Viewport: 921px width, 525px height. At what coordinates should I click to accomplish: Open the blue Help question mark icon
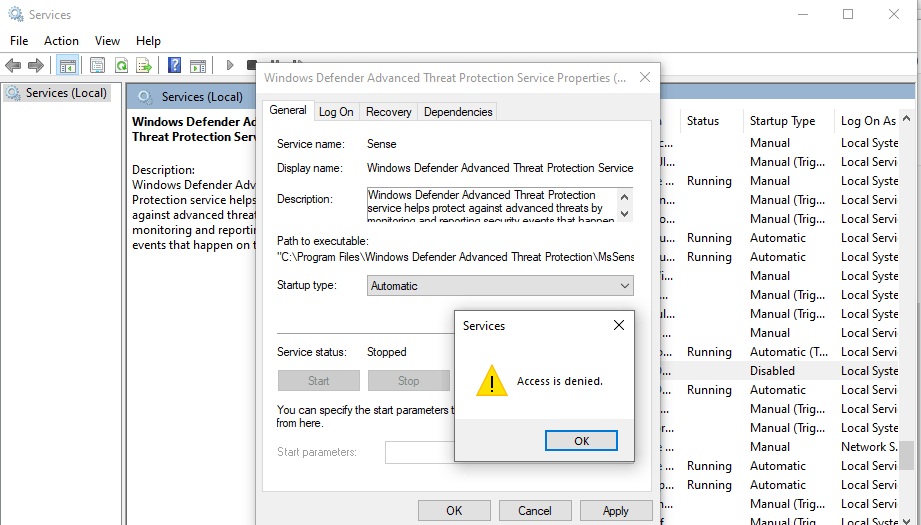[174, 65]
